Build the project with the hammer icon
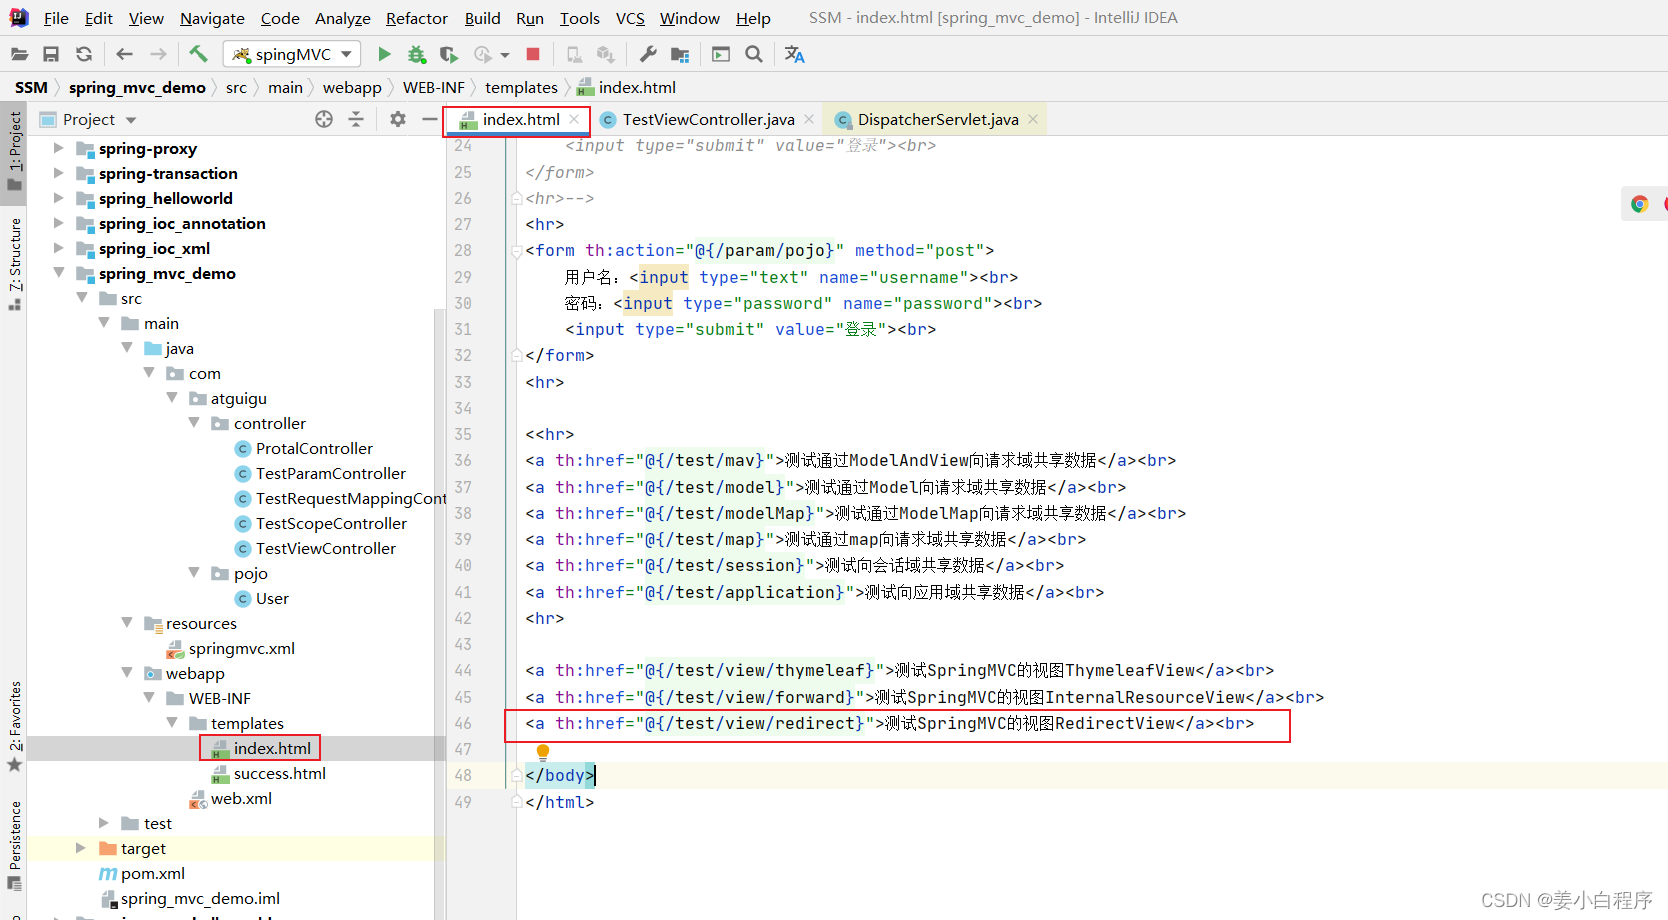The height and width of the screenshot is (920, 1668). [198, 54]
